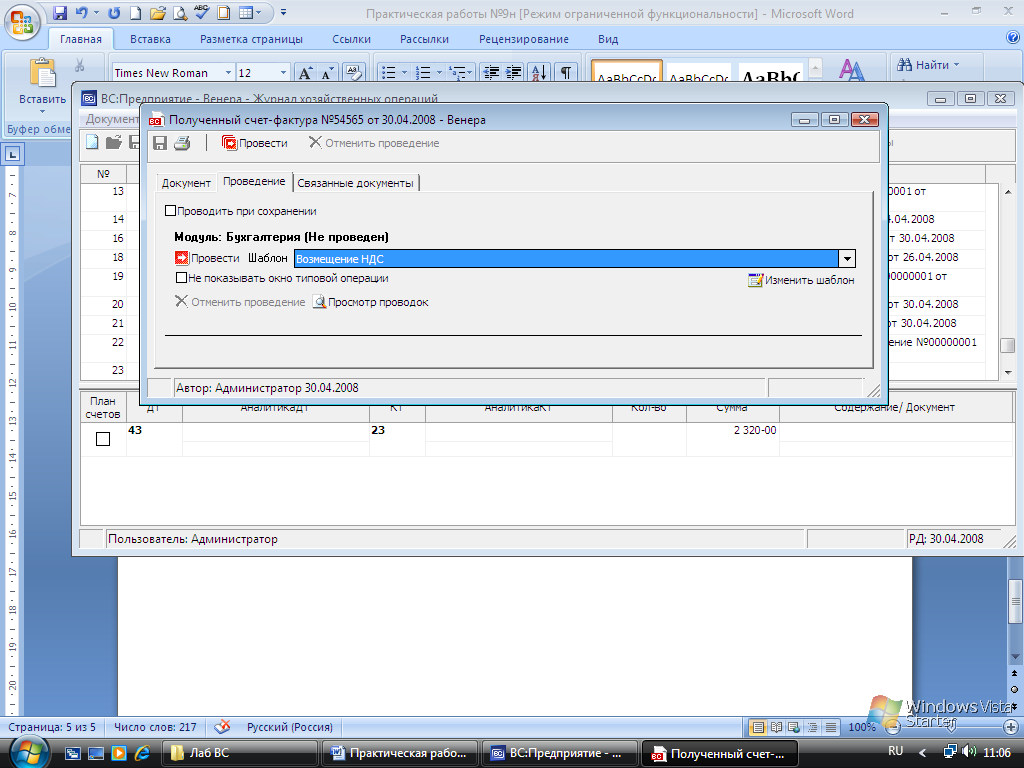
Task: Click the Internet Explorer quick launch icon
Action: click(142, 753)
